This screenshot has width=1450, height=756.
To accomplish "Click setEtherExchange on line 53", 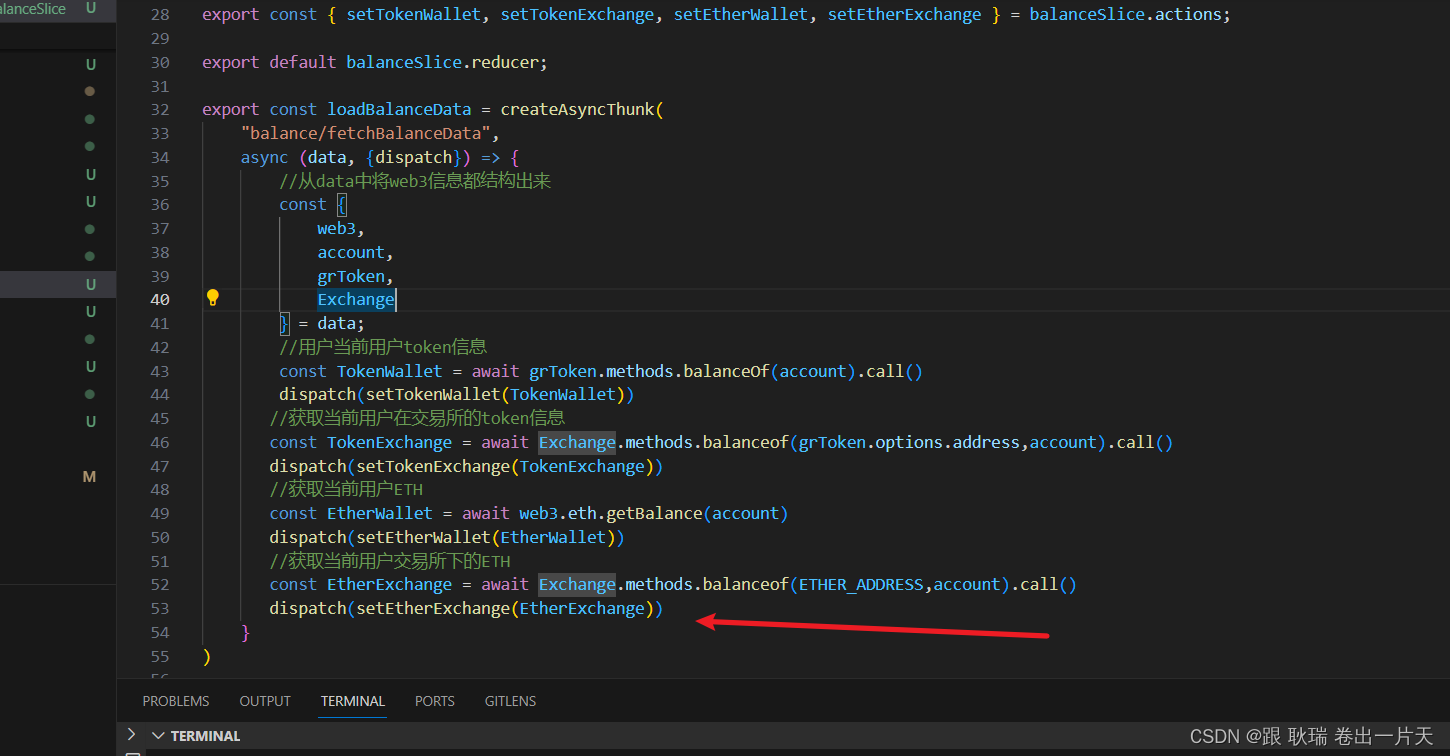I will tap(433, 608).
